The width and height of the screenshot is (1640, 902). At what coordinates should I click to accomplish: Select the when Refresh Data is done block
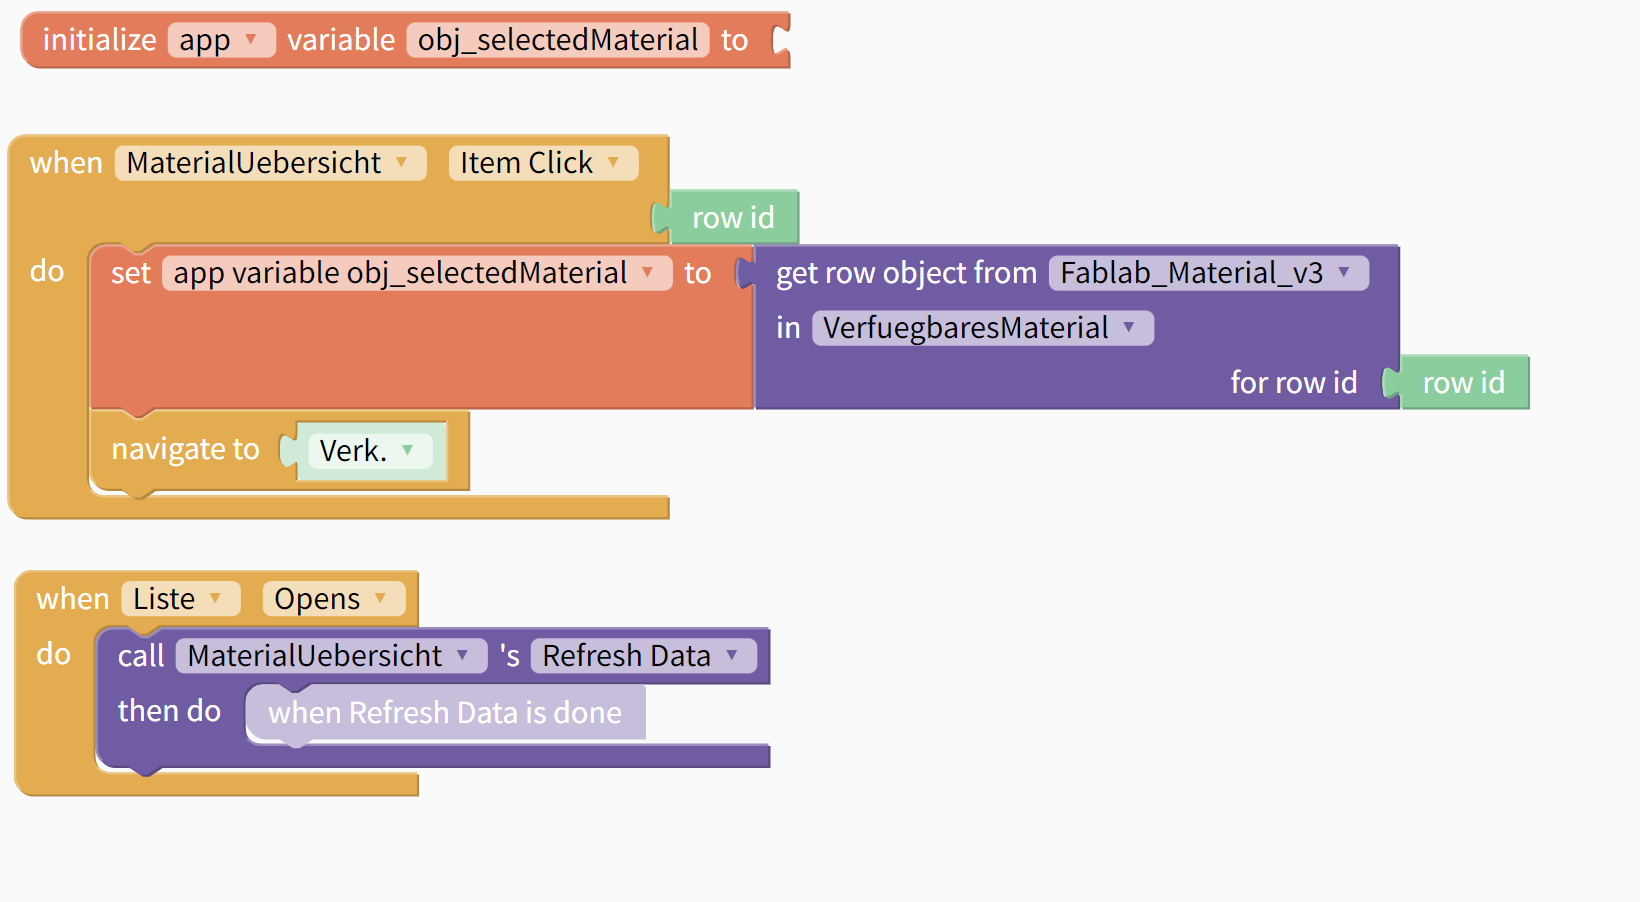pyautogui.click(x=445, y=713)
